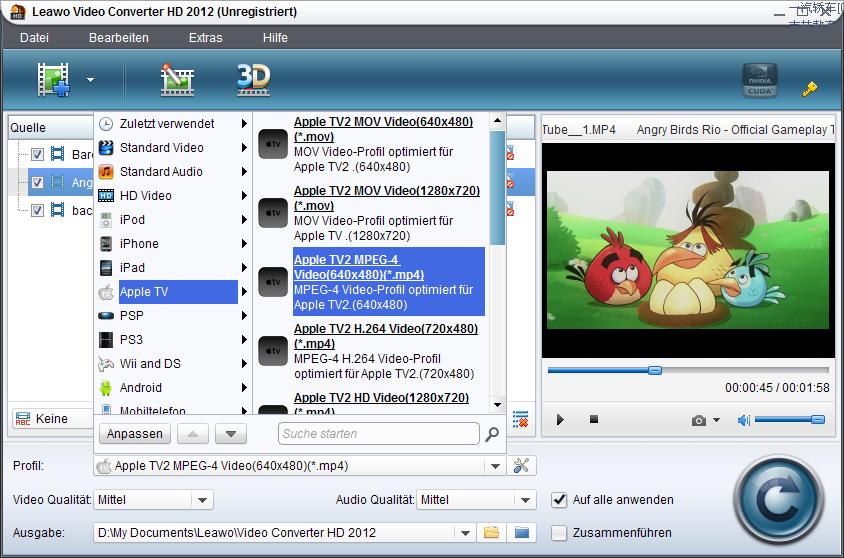
Task: Toggle NVIDIA CUDA acceleration icon
Action: [x=759, y=80]
